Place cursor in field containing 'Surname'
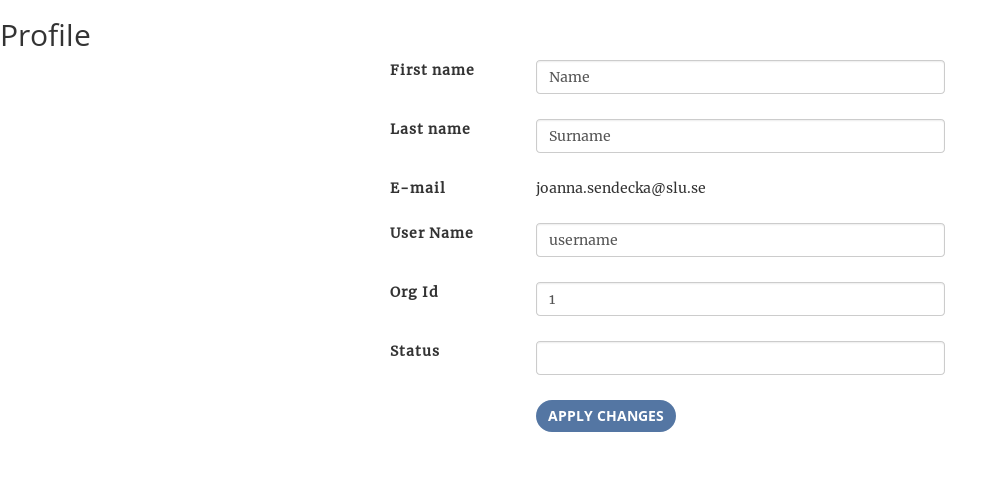Screen dimensions: 998x489 click(x=740, y=136)
